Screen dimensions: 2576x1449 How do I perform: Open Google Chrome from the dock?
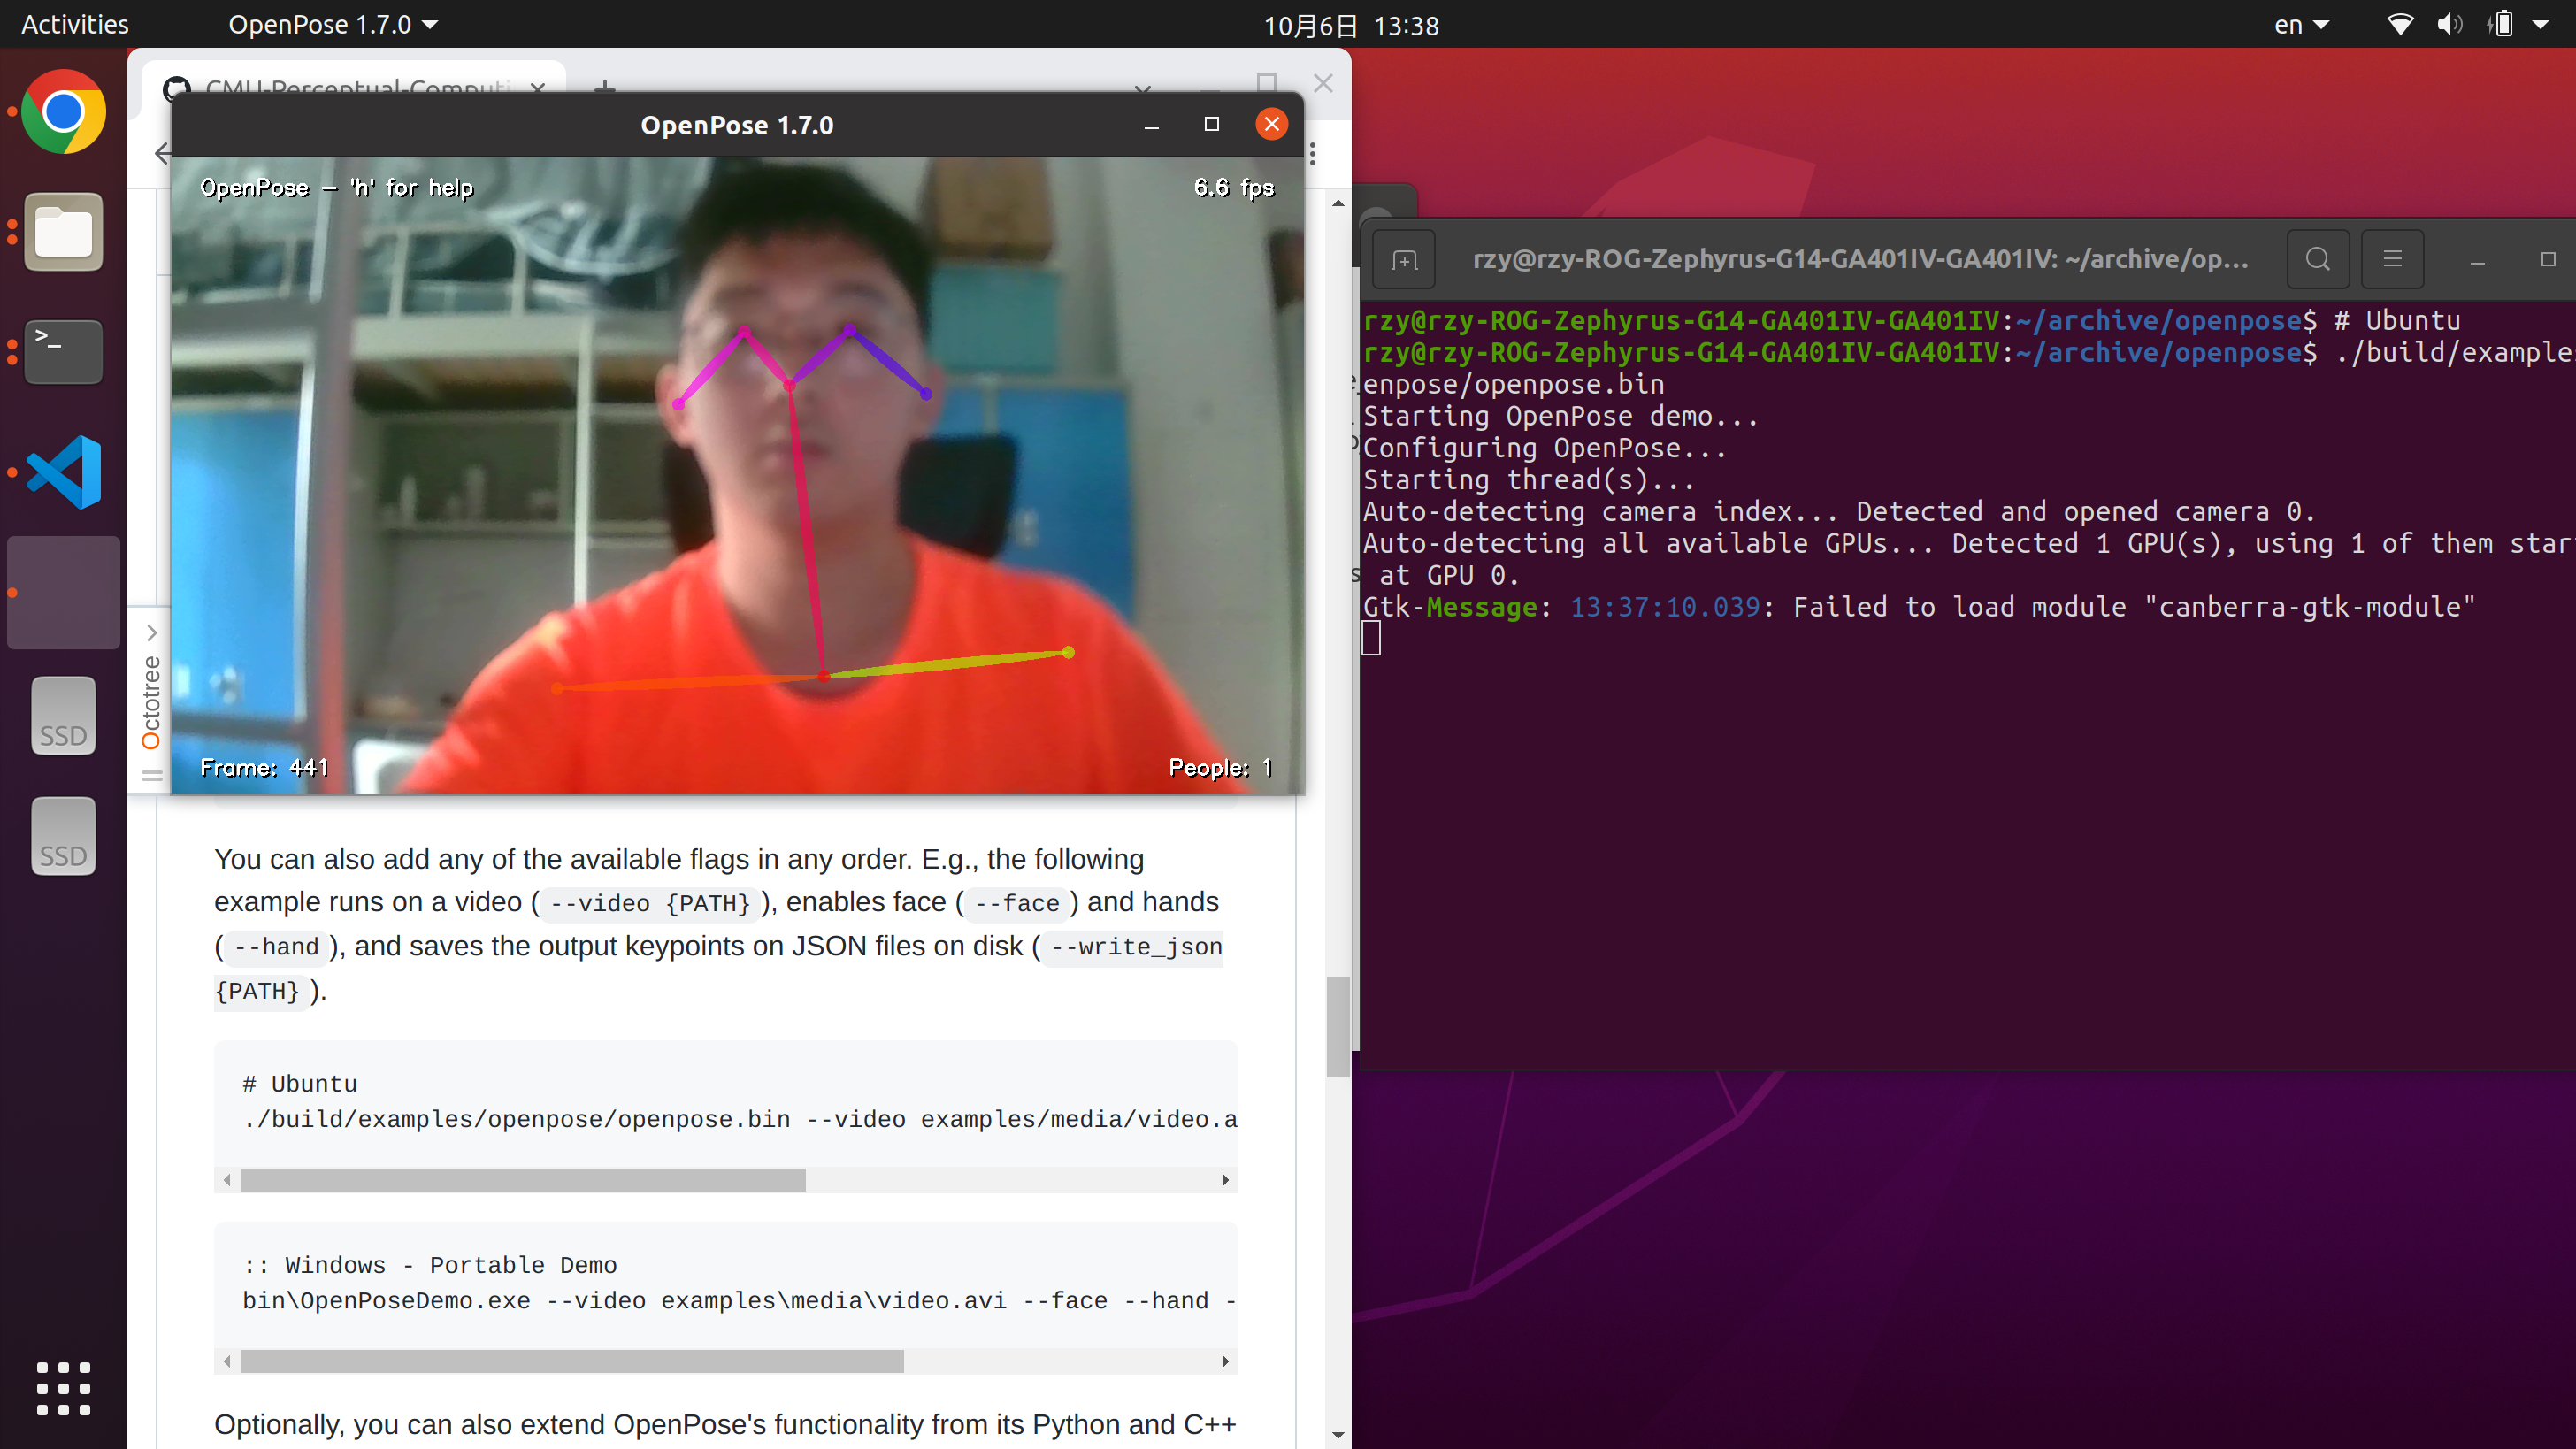tap(63, 112)
